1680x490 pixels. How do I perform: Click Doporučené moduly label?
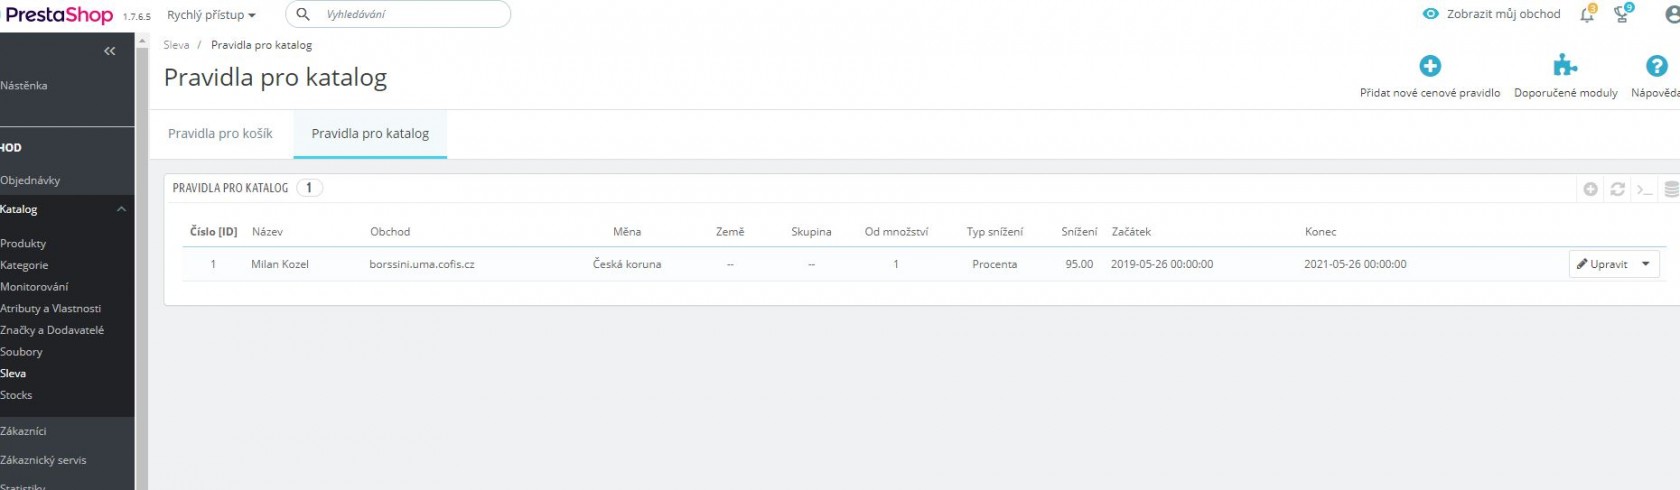point(1565,93)
